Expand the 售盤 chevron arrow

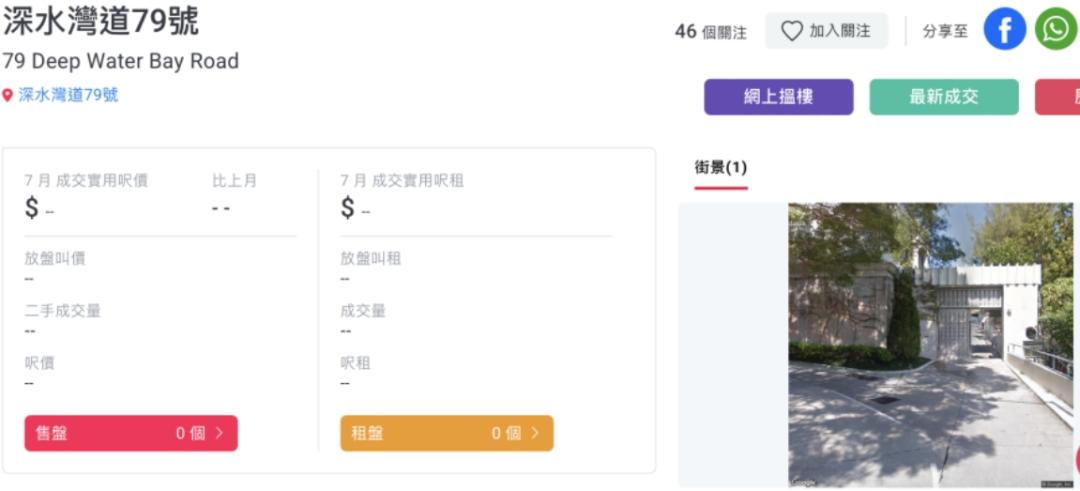[x=219, y=433]
